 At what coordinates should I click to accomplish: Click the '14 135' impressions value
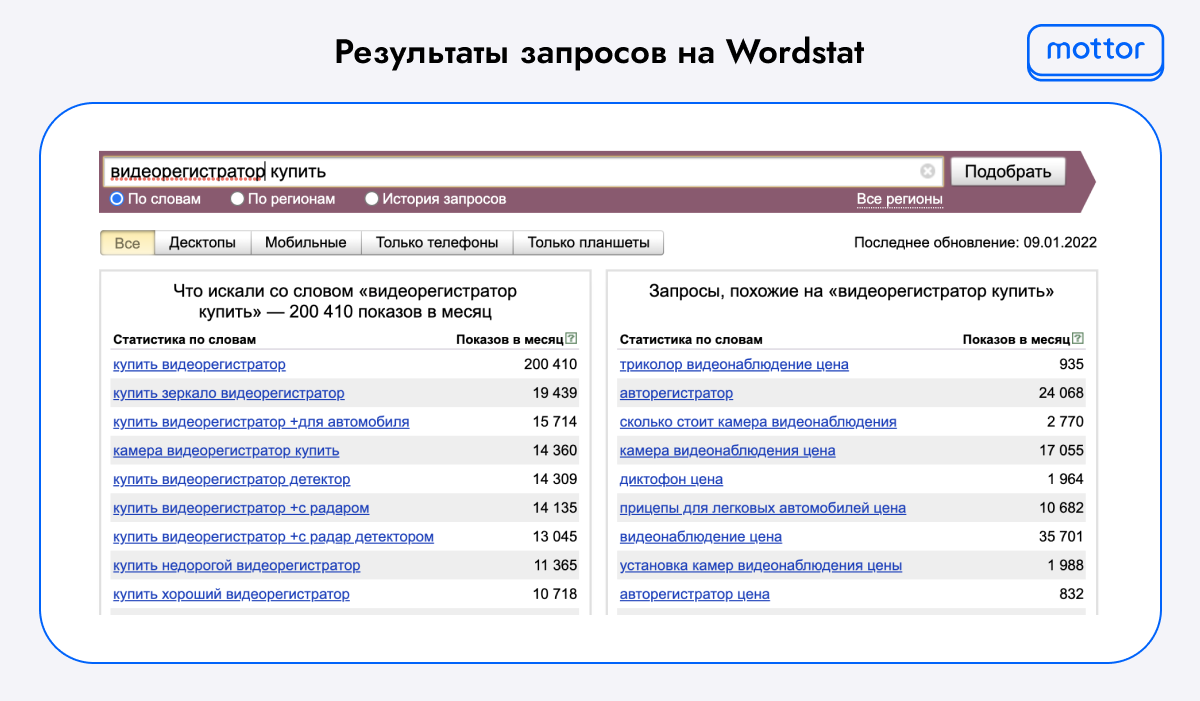point(554,508)
